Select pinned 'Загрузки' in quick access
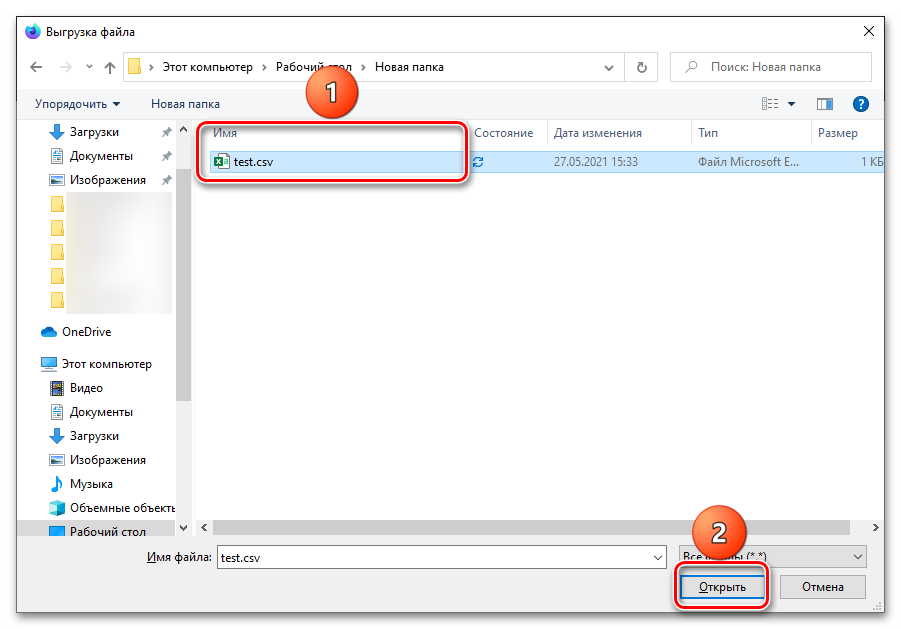The width and height of the screenshot is (901, 629). (94, 132)
